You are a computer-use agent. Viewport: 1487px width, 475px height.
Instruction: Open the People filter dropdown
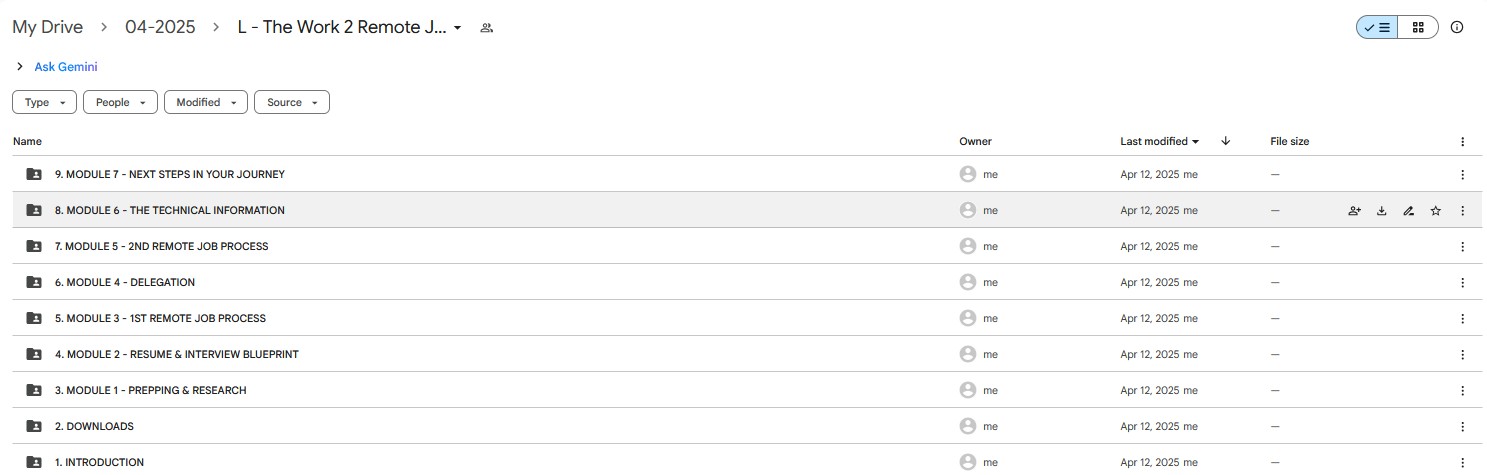[x=120, y=102]
